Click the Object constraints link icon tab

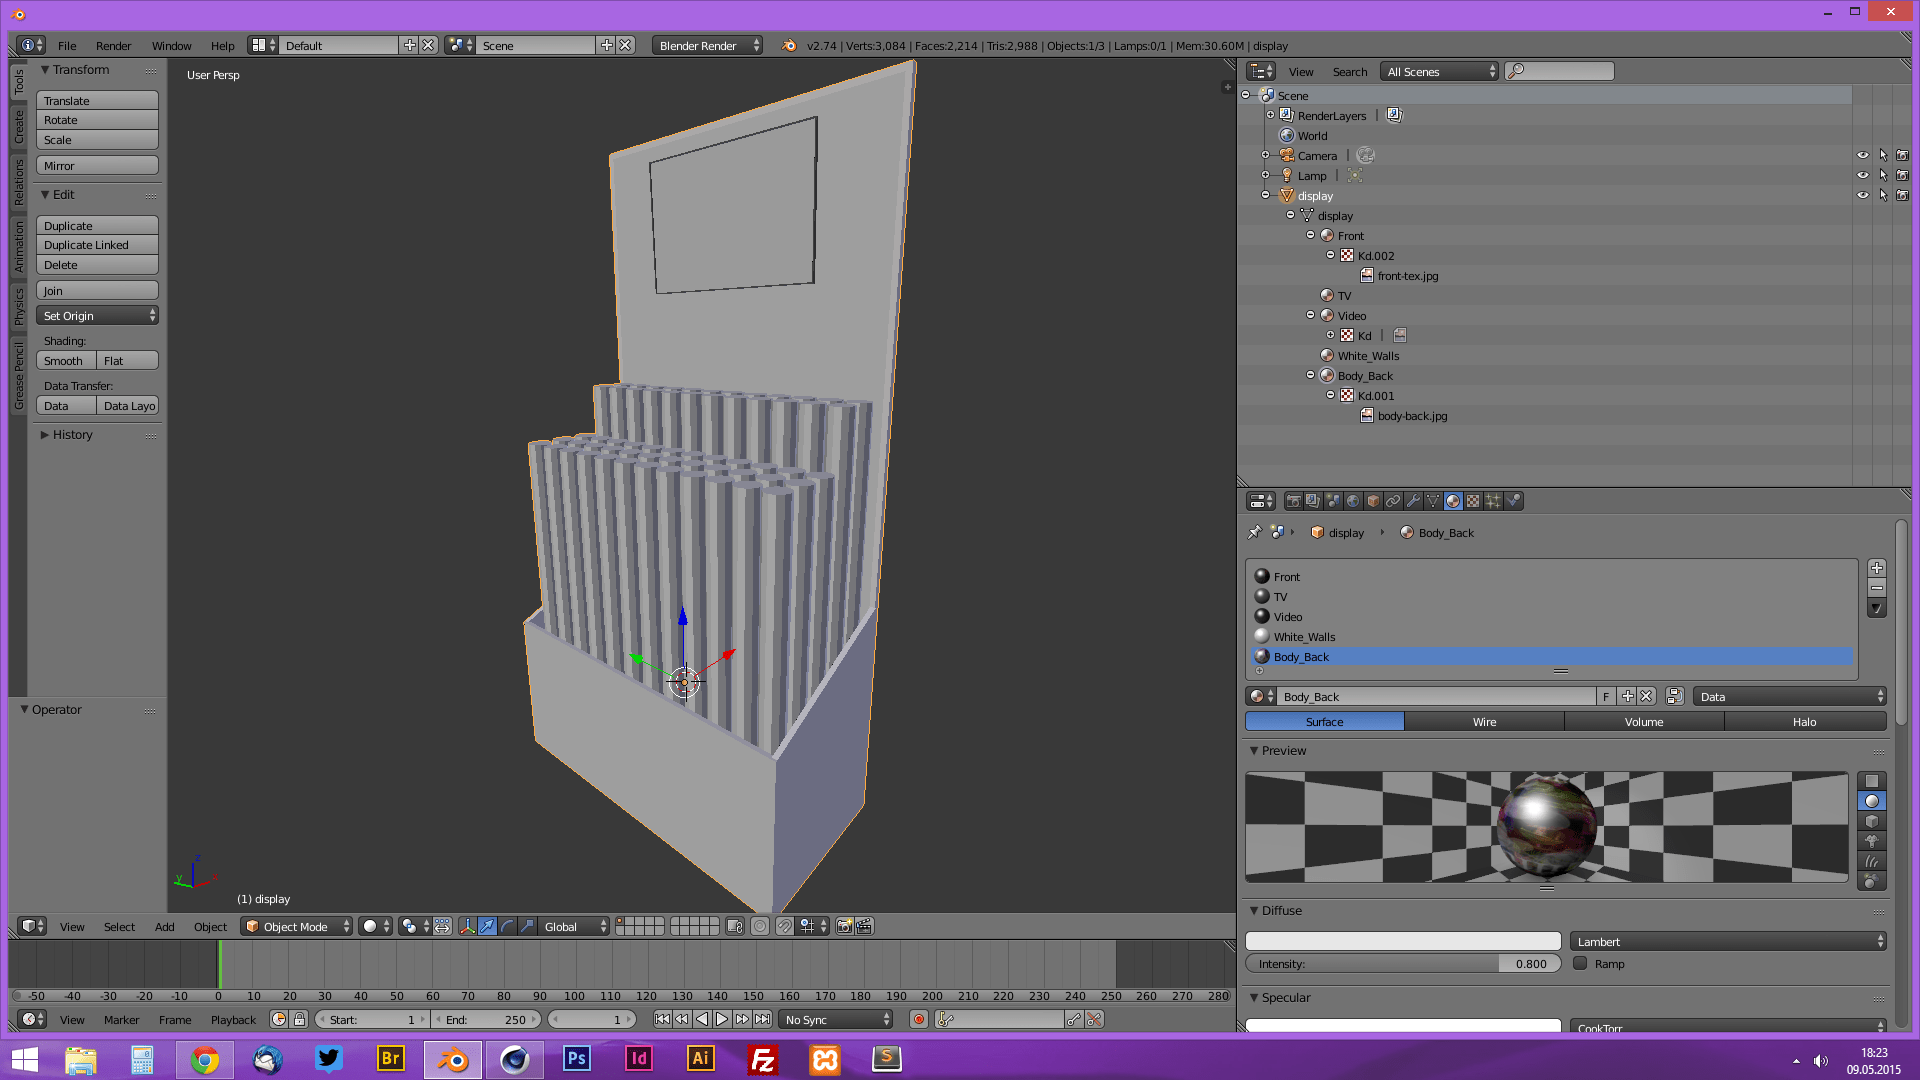click(x=1393, y=501)
